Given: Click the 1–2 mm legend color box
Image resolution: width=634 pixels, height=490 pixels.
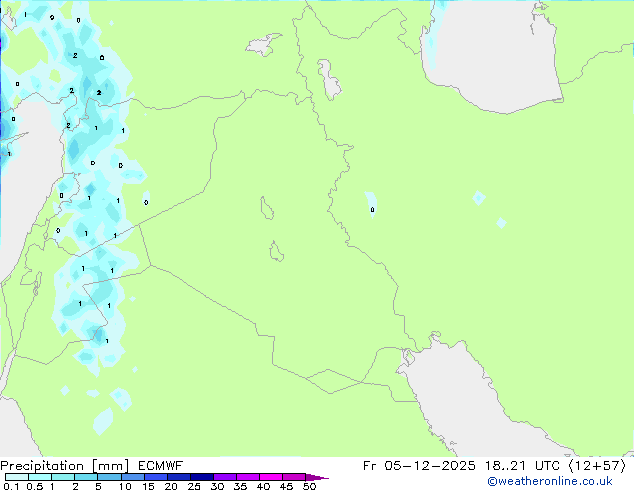Looking at the screenshot, I should [x=63, y=477].
